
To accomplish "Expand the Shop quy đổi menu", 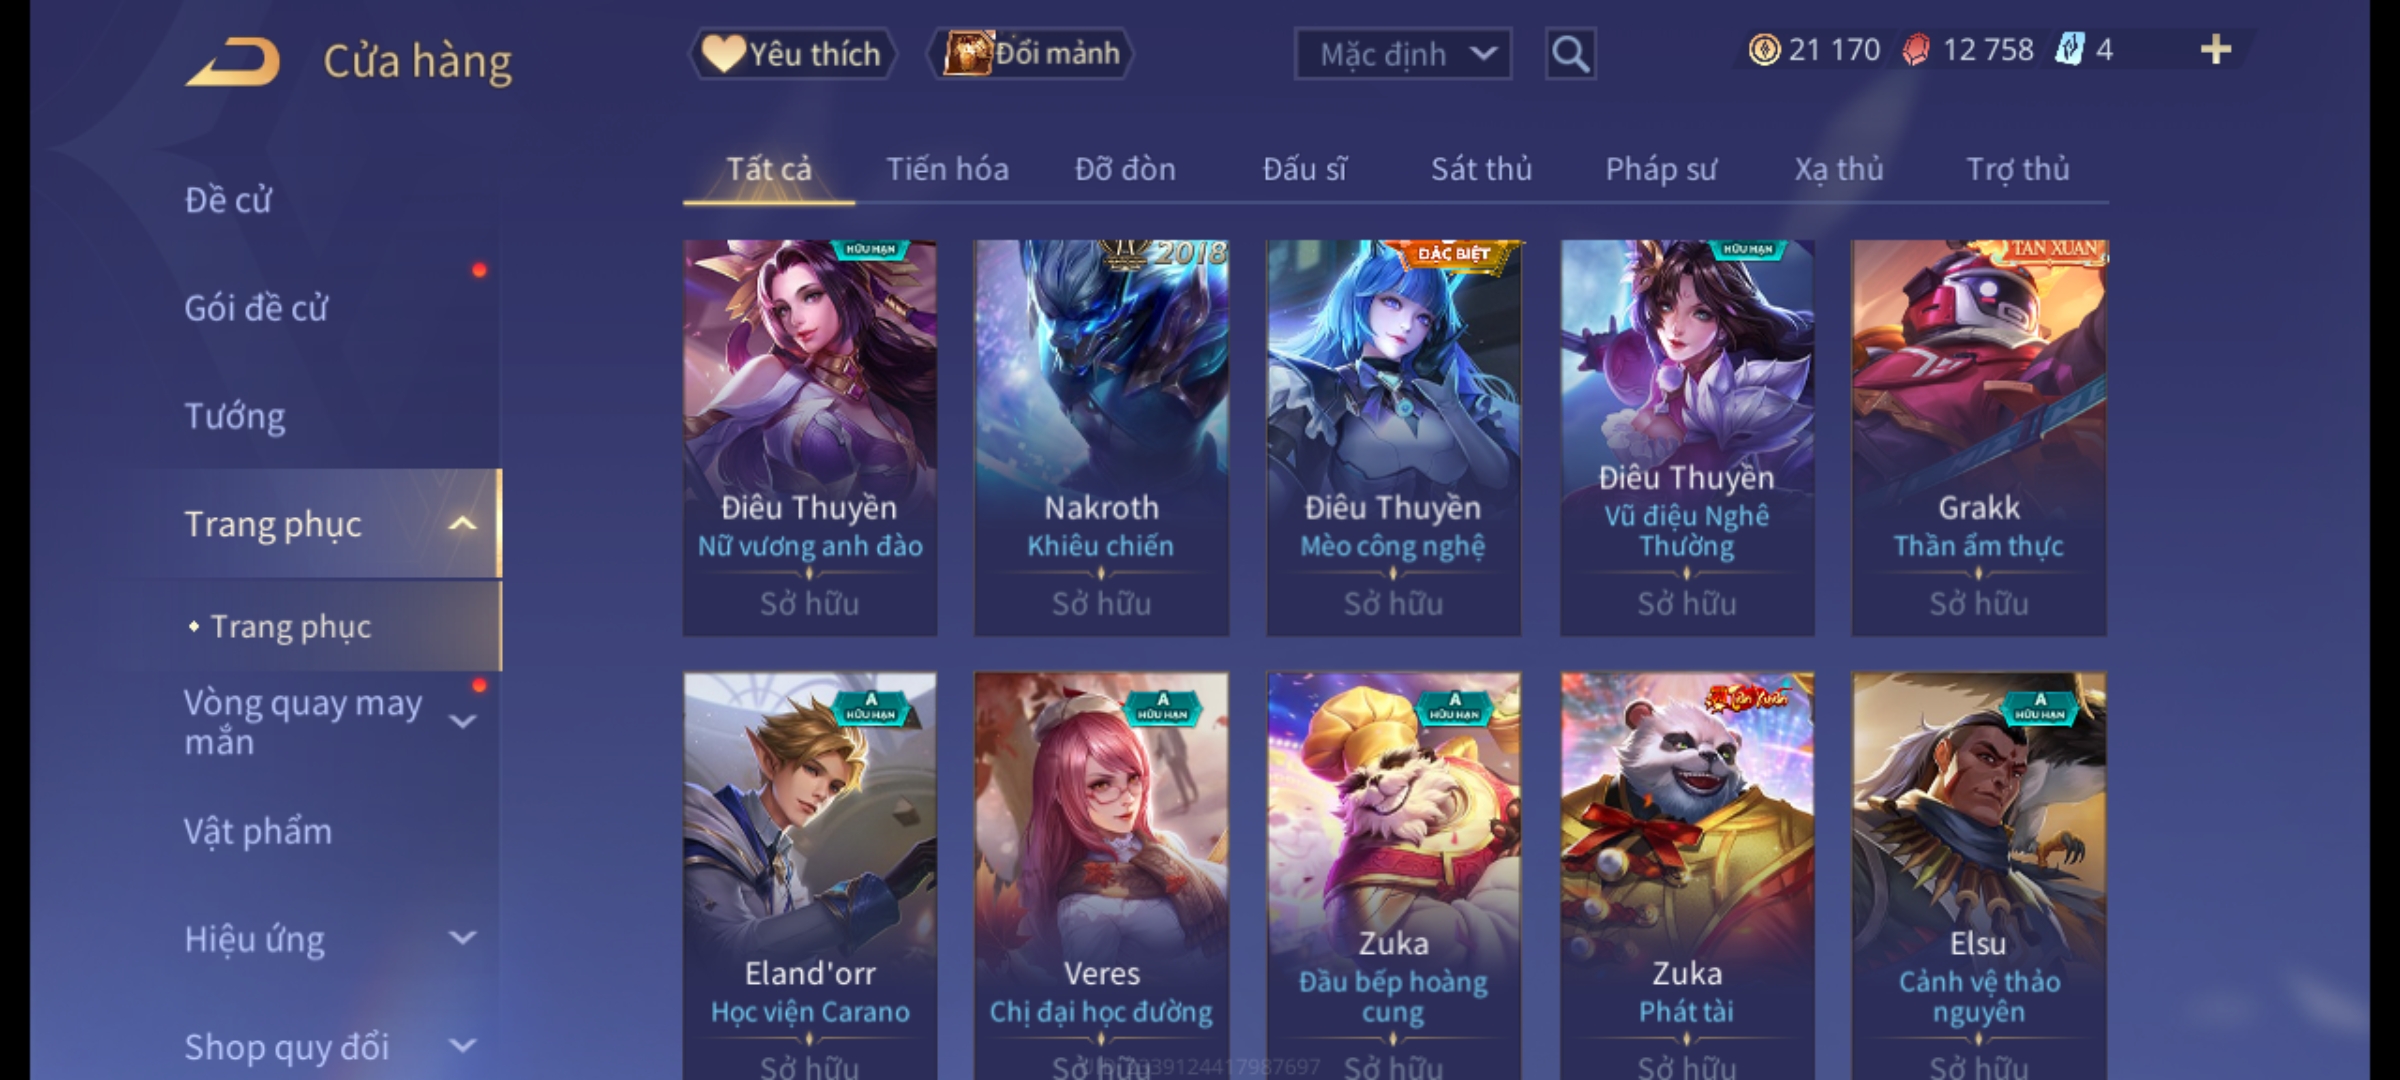I will click(x=463, y=1046).
